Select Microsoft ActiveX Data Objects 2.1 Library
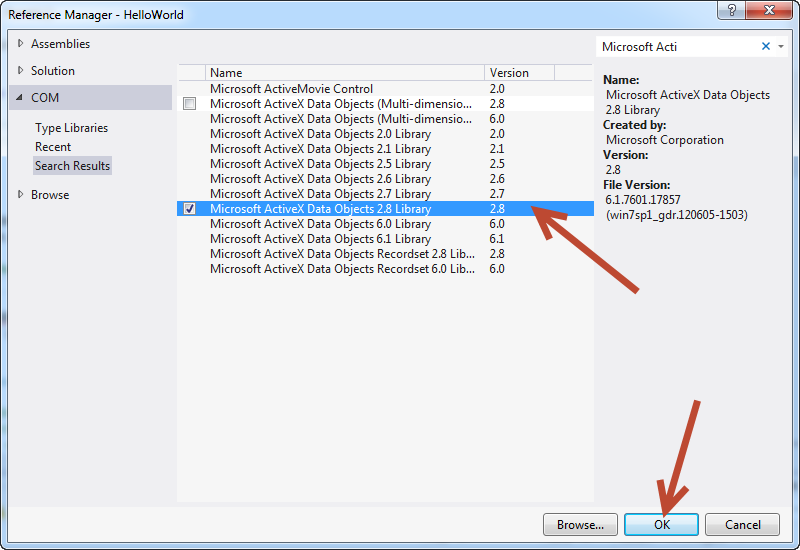Screen dimensions: 800x550 click(385, 149)
